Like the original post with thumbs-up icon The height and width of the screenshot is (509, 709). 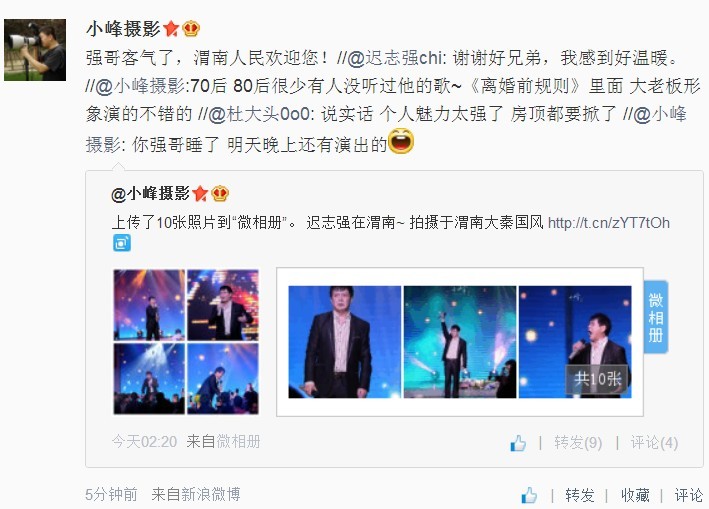pos(518,443)
